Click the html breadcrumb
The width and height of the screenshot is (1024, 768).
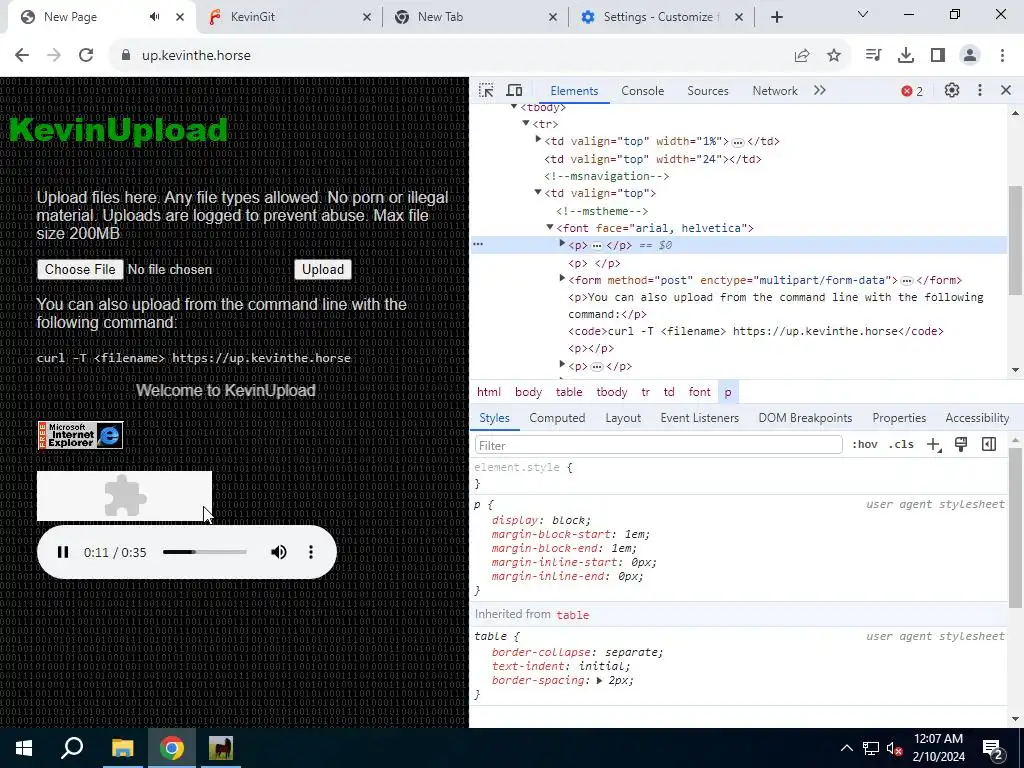(488, 392)
